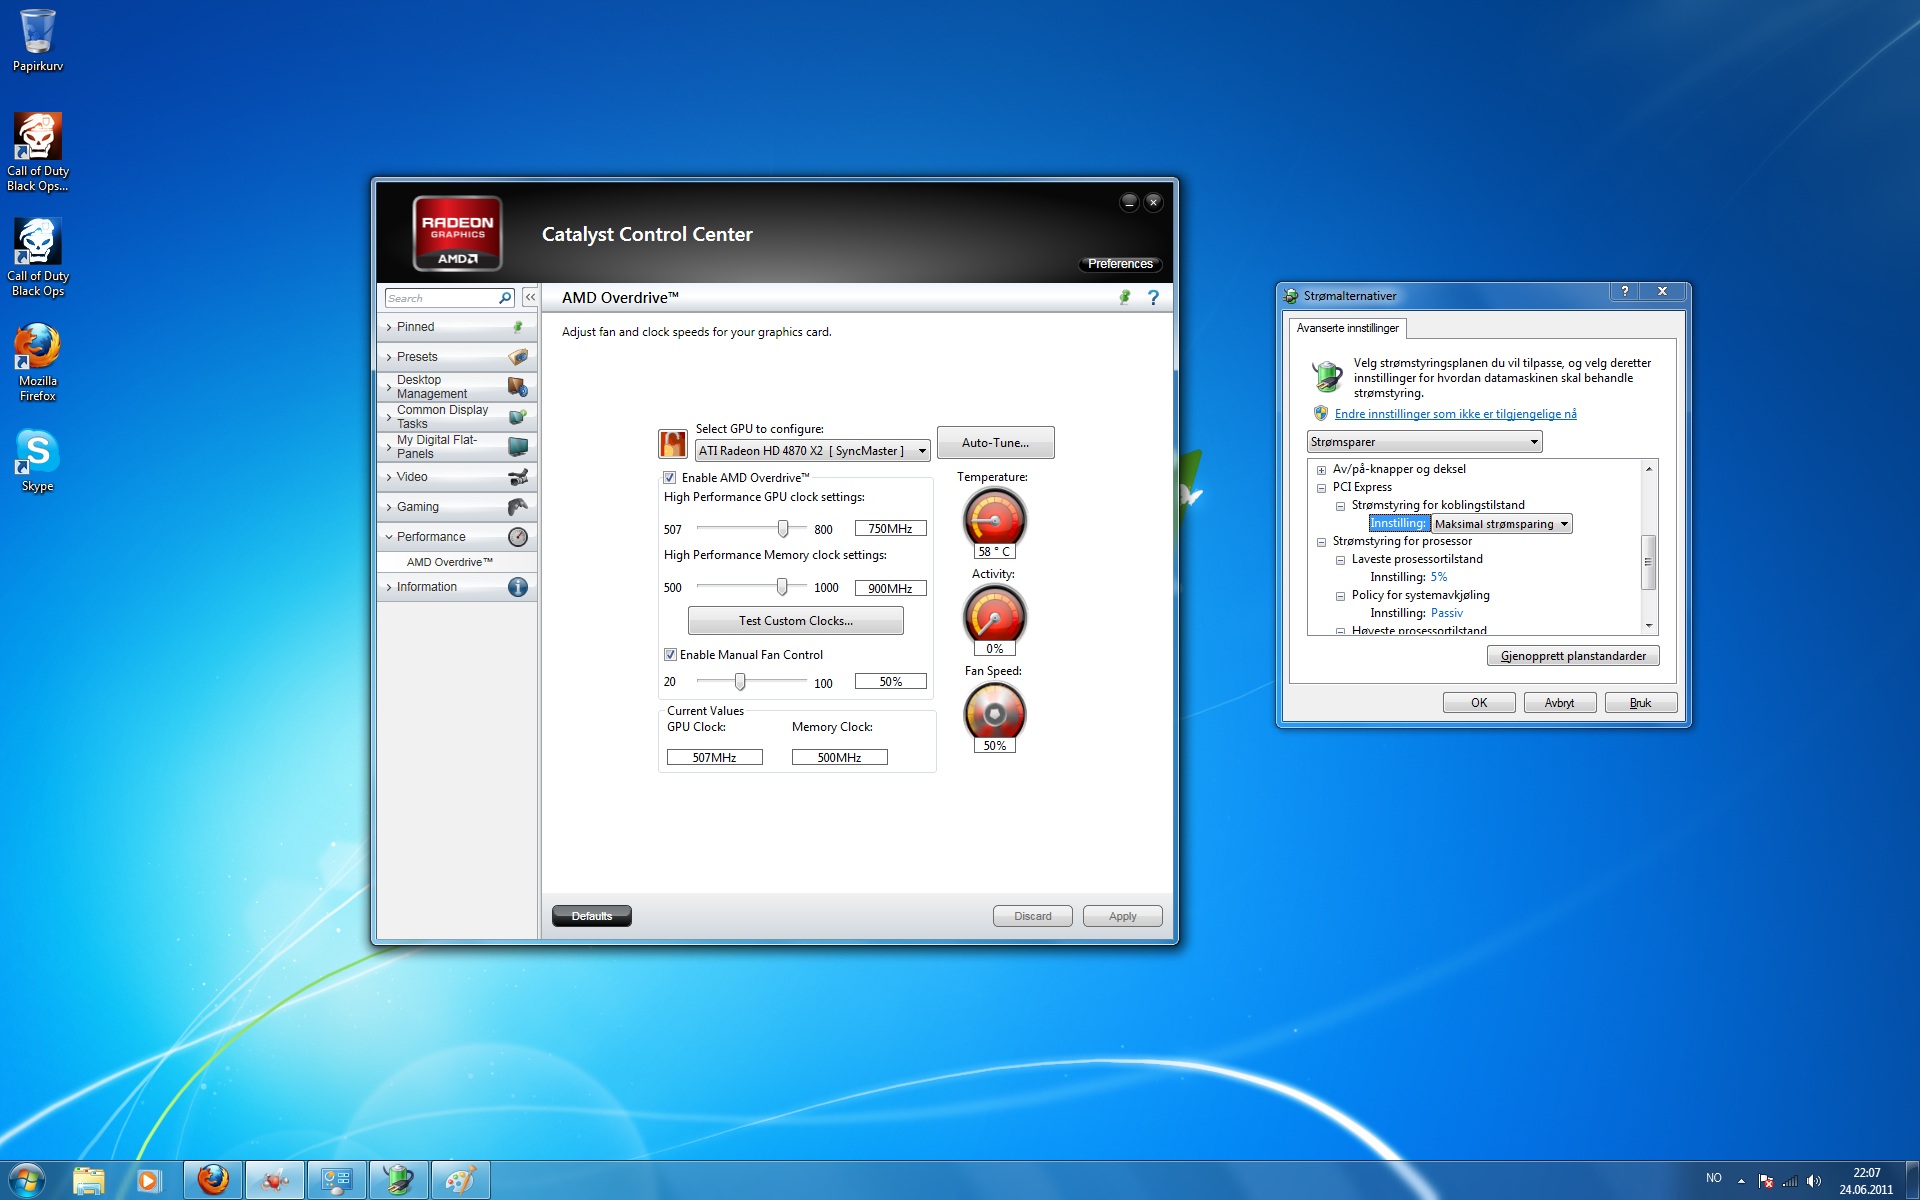Open Call of Duty Black Ops... shortcut
Screen dimensions: 1920x1200
tap(37, 152)
